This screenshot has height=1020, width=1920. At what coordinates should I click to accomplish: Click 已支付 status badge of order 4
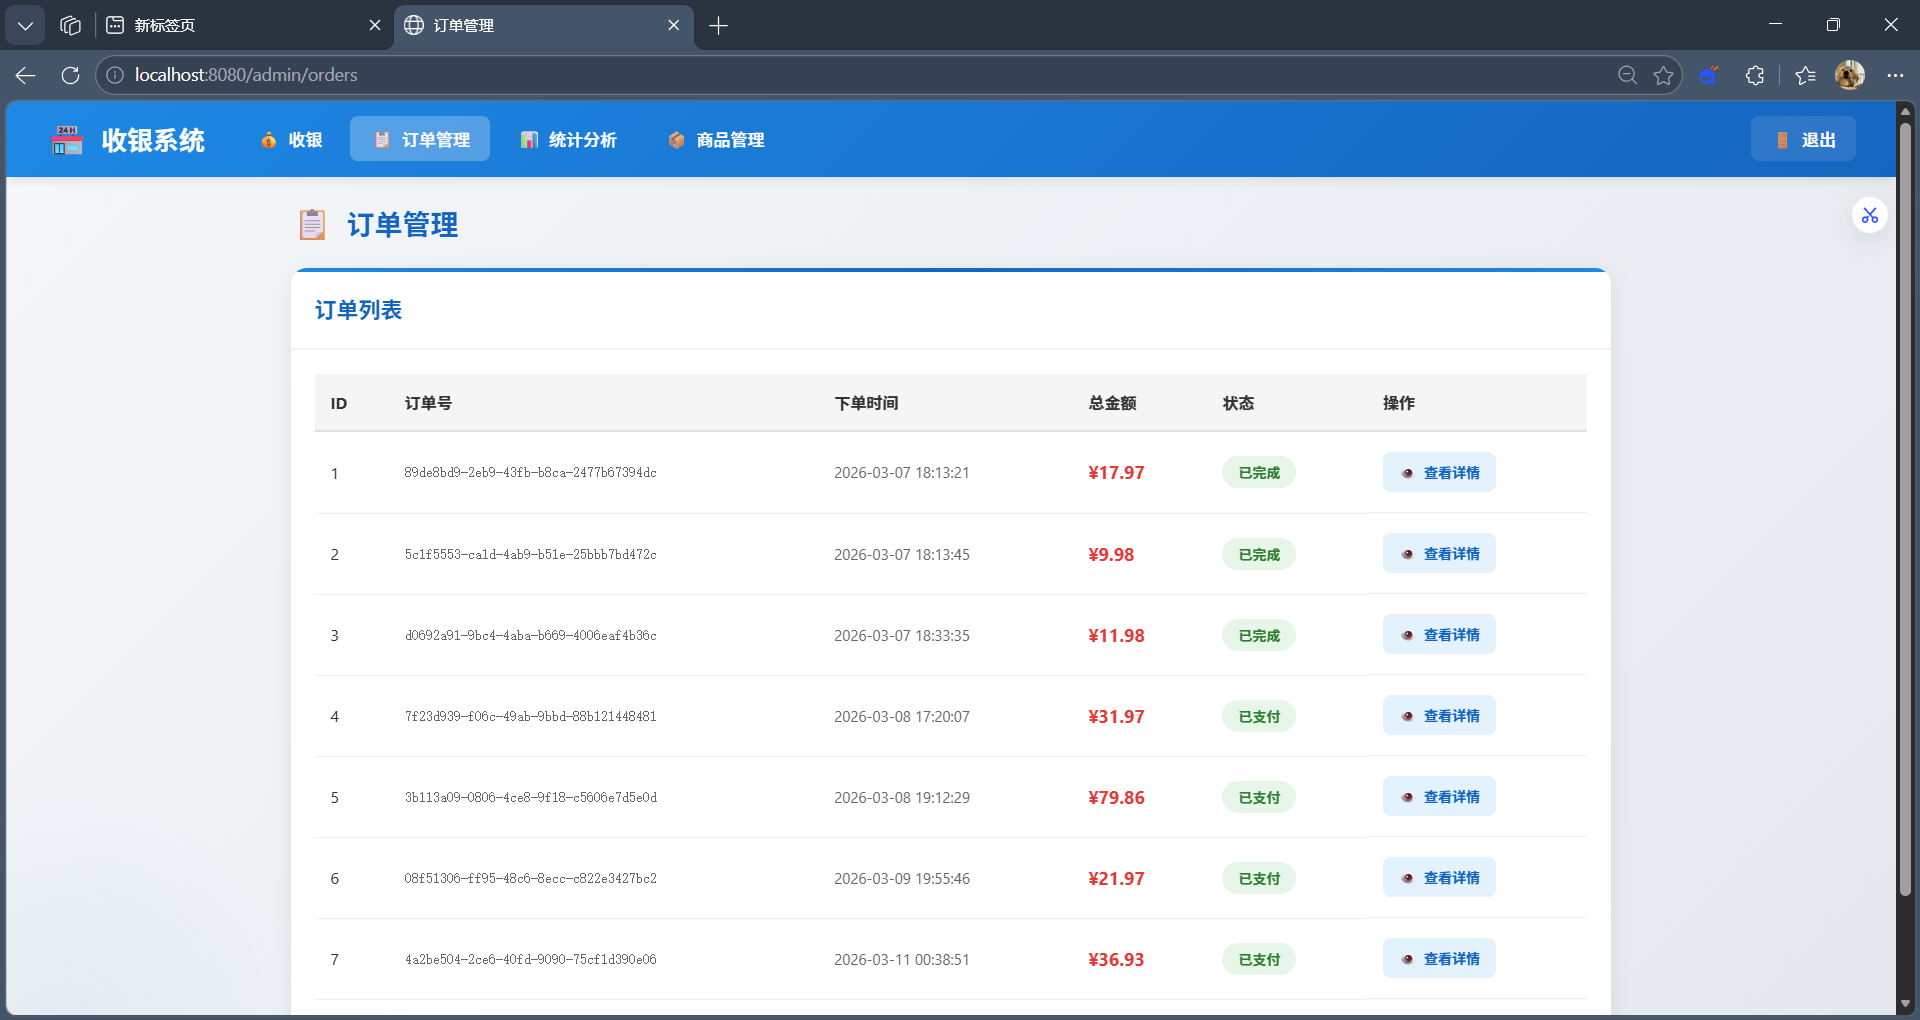[x=1259, y=716]
